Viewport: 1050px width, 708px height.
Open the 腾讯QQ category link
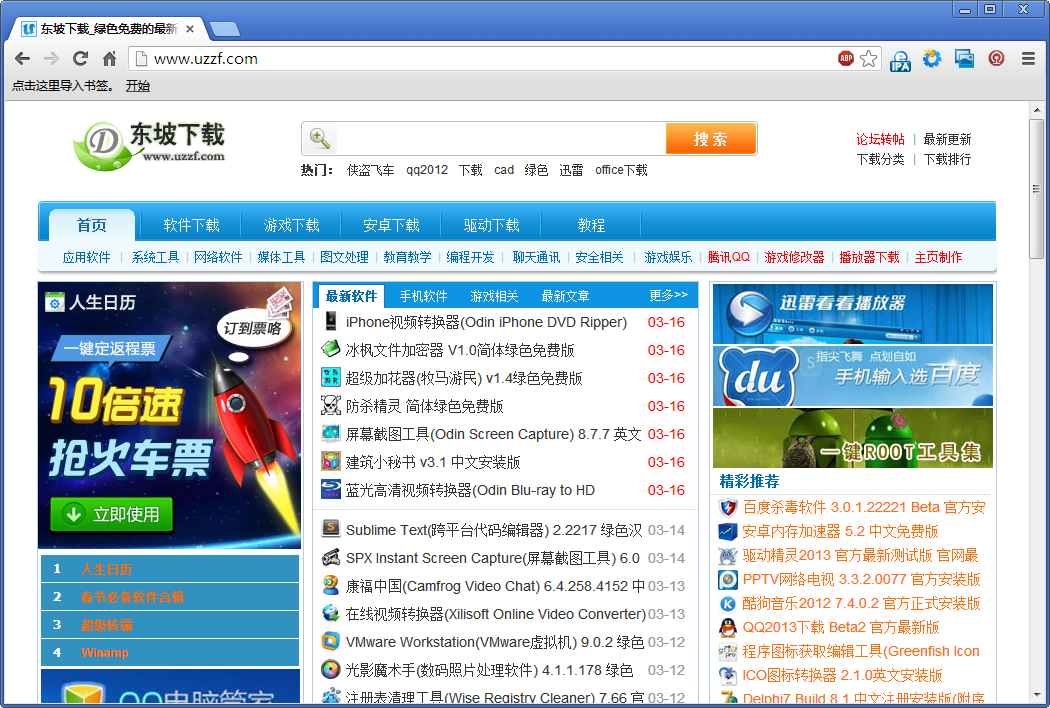click(x=729, y=257)
